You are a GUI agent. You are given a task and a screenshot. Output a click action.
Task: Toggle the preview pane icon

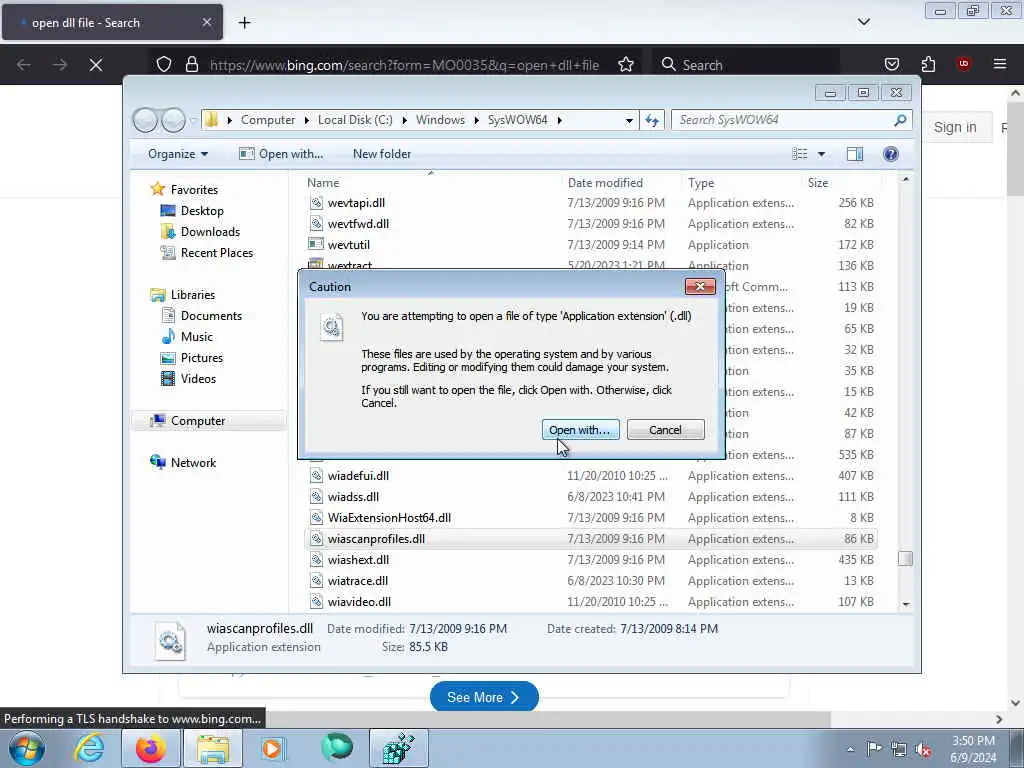(x=855, y=153)
